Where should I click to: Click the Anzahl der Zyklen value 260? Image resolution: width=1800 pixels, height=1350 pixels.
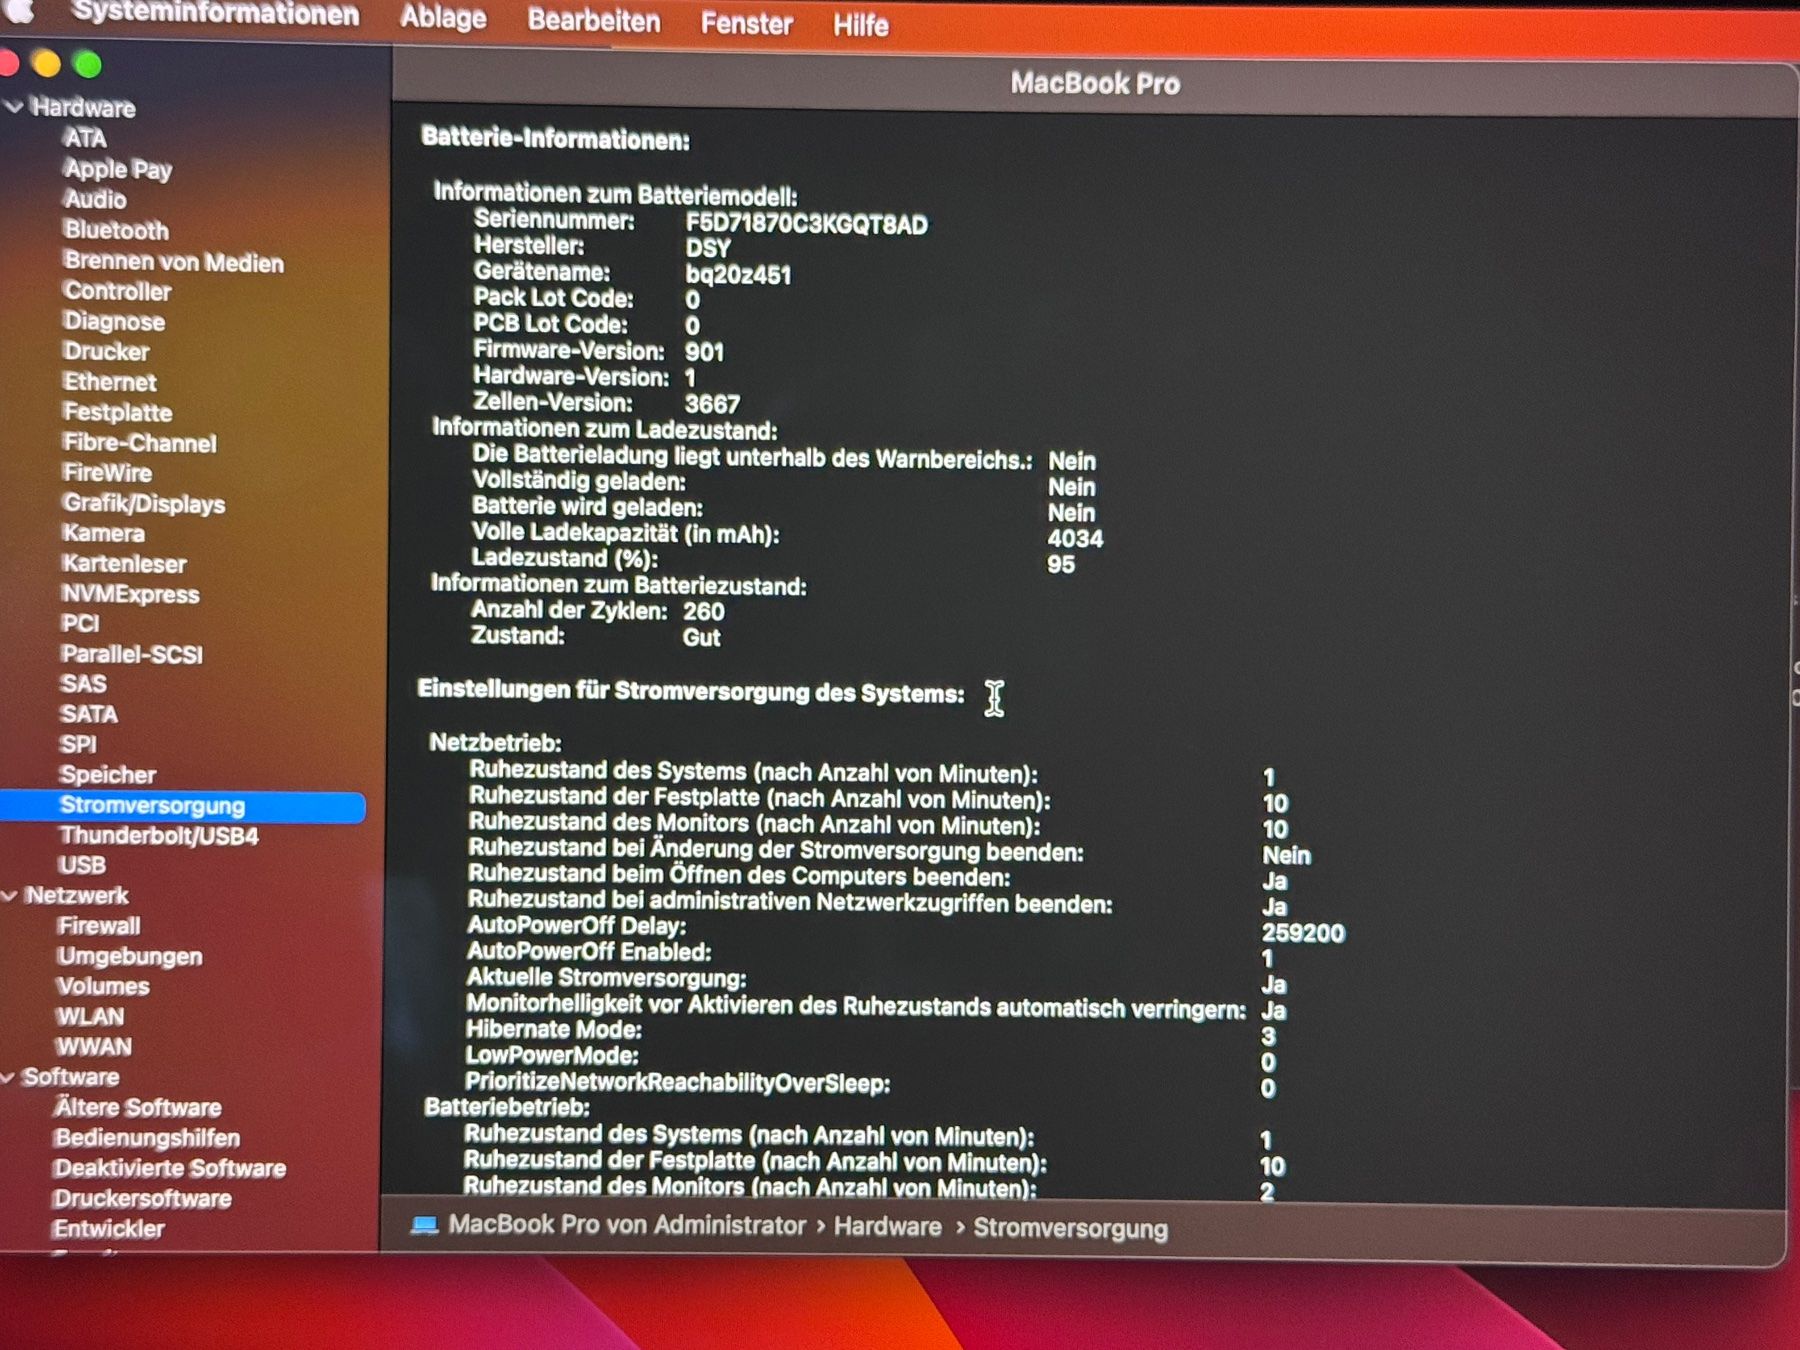[703, 611]
